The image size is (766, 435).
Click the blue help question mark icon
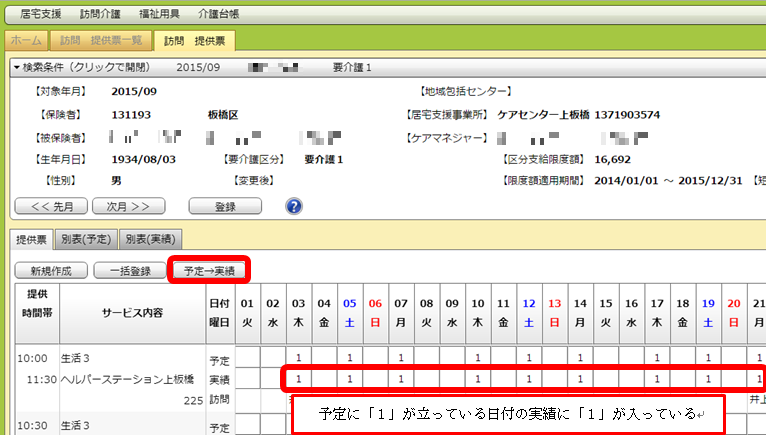point(294,206)
